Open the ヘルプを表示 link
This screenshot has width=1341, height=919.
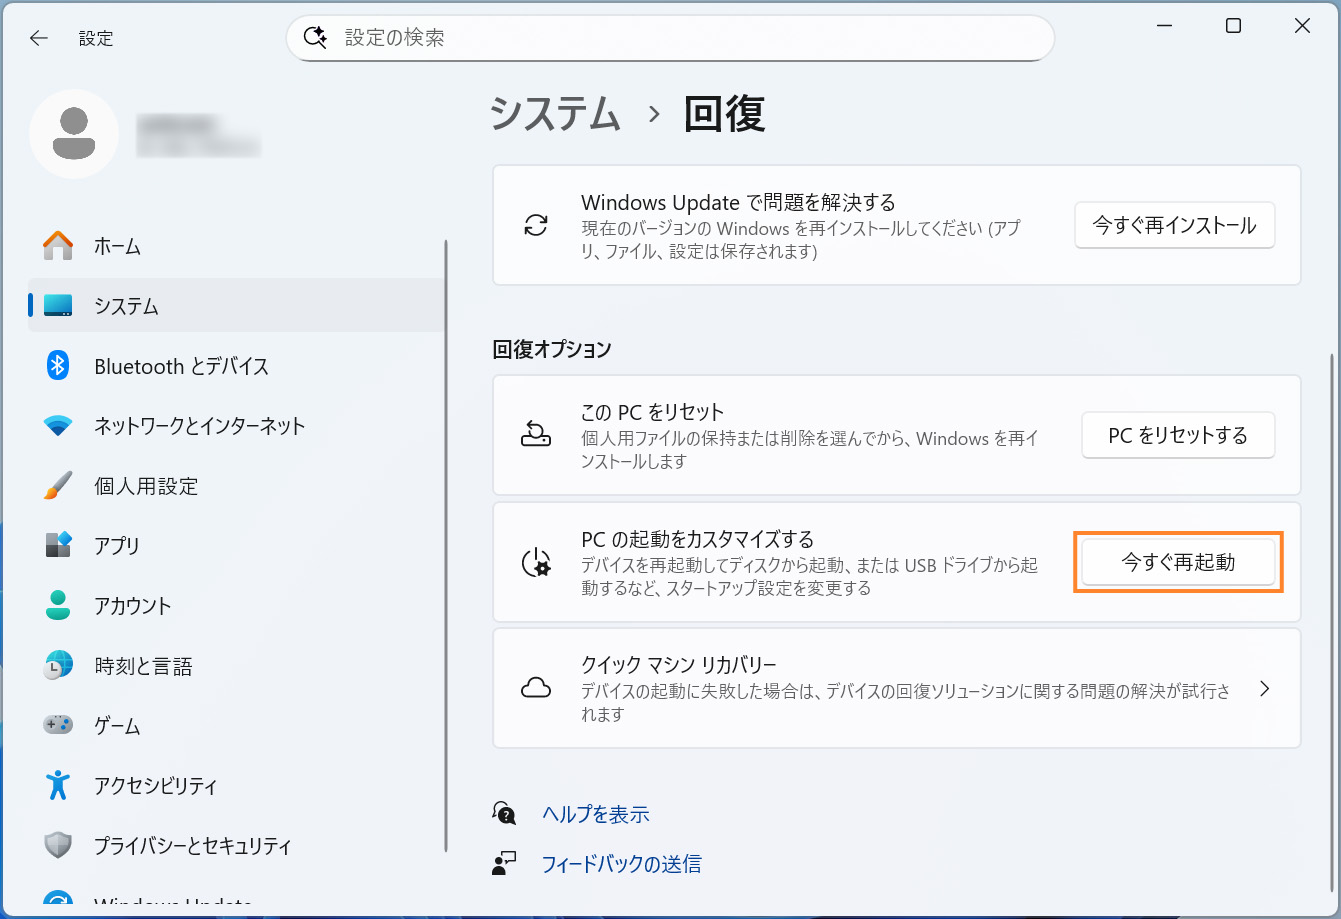click(x=596, y=814)
